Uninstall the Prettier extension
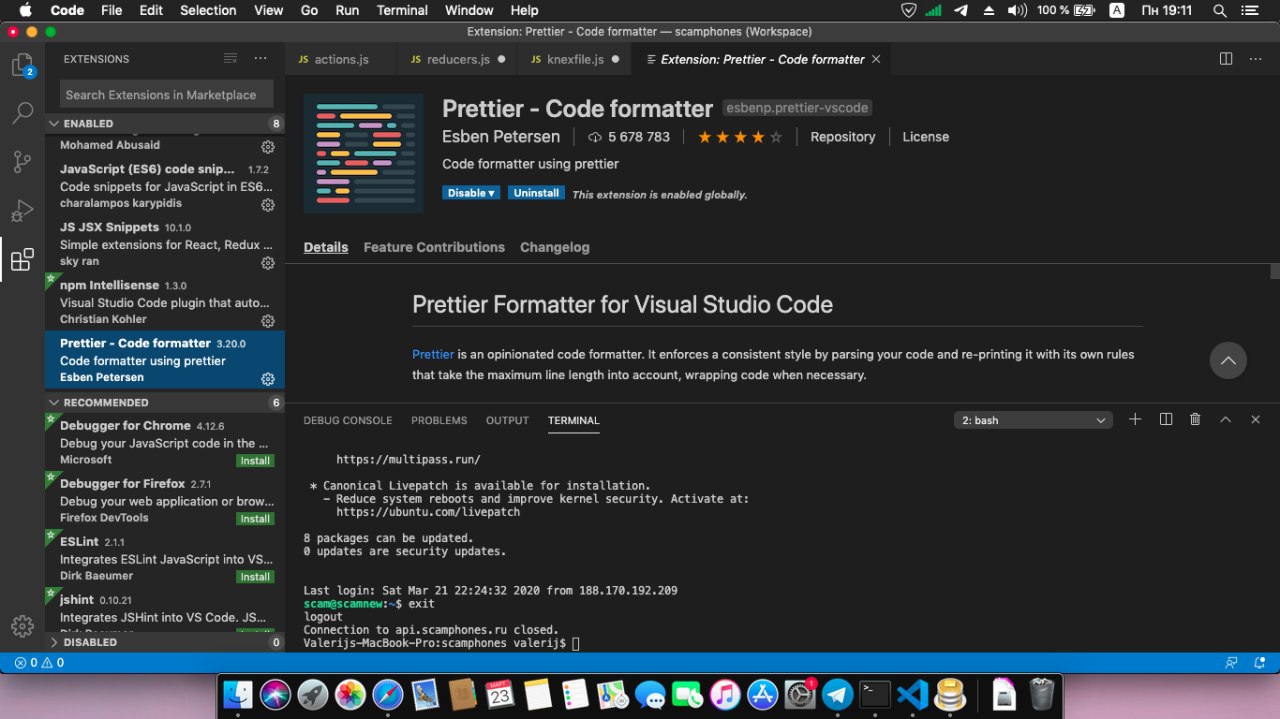Viewport: 1280px width, 719px height. 536,193
